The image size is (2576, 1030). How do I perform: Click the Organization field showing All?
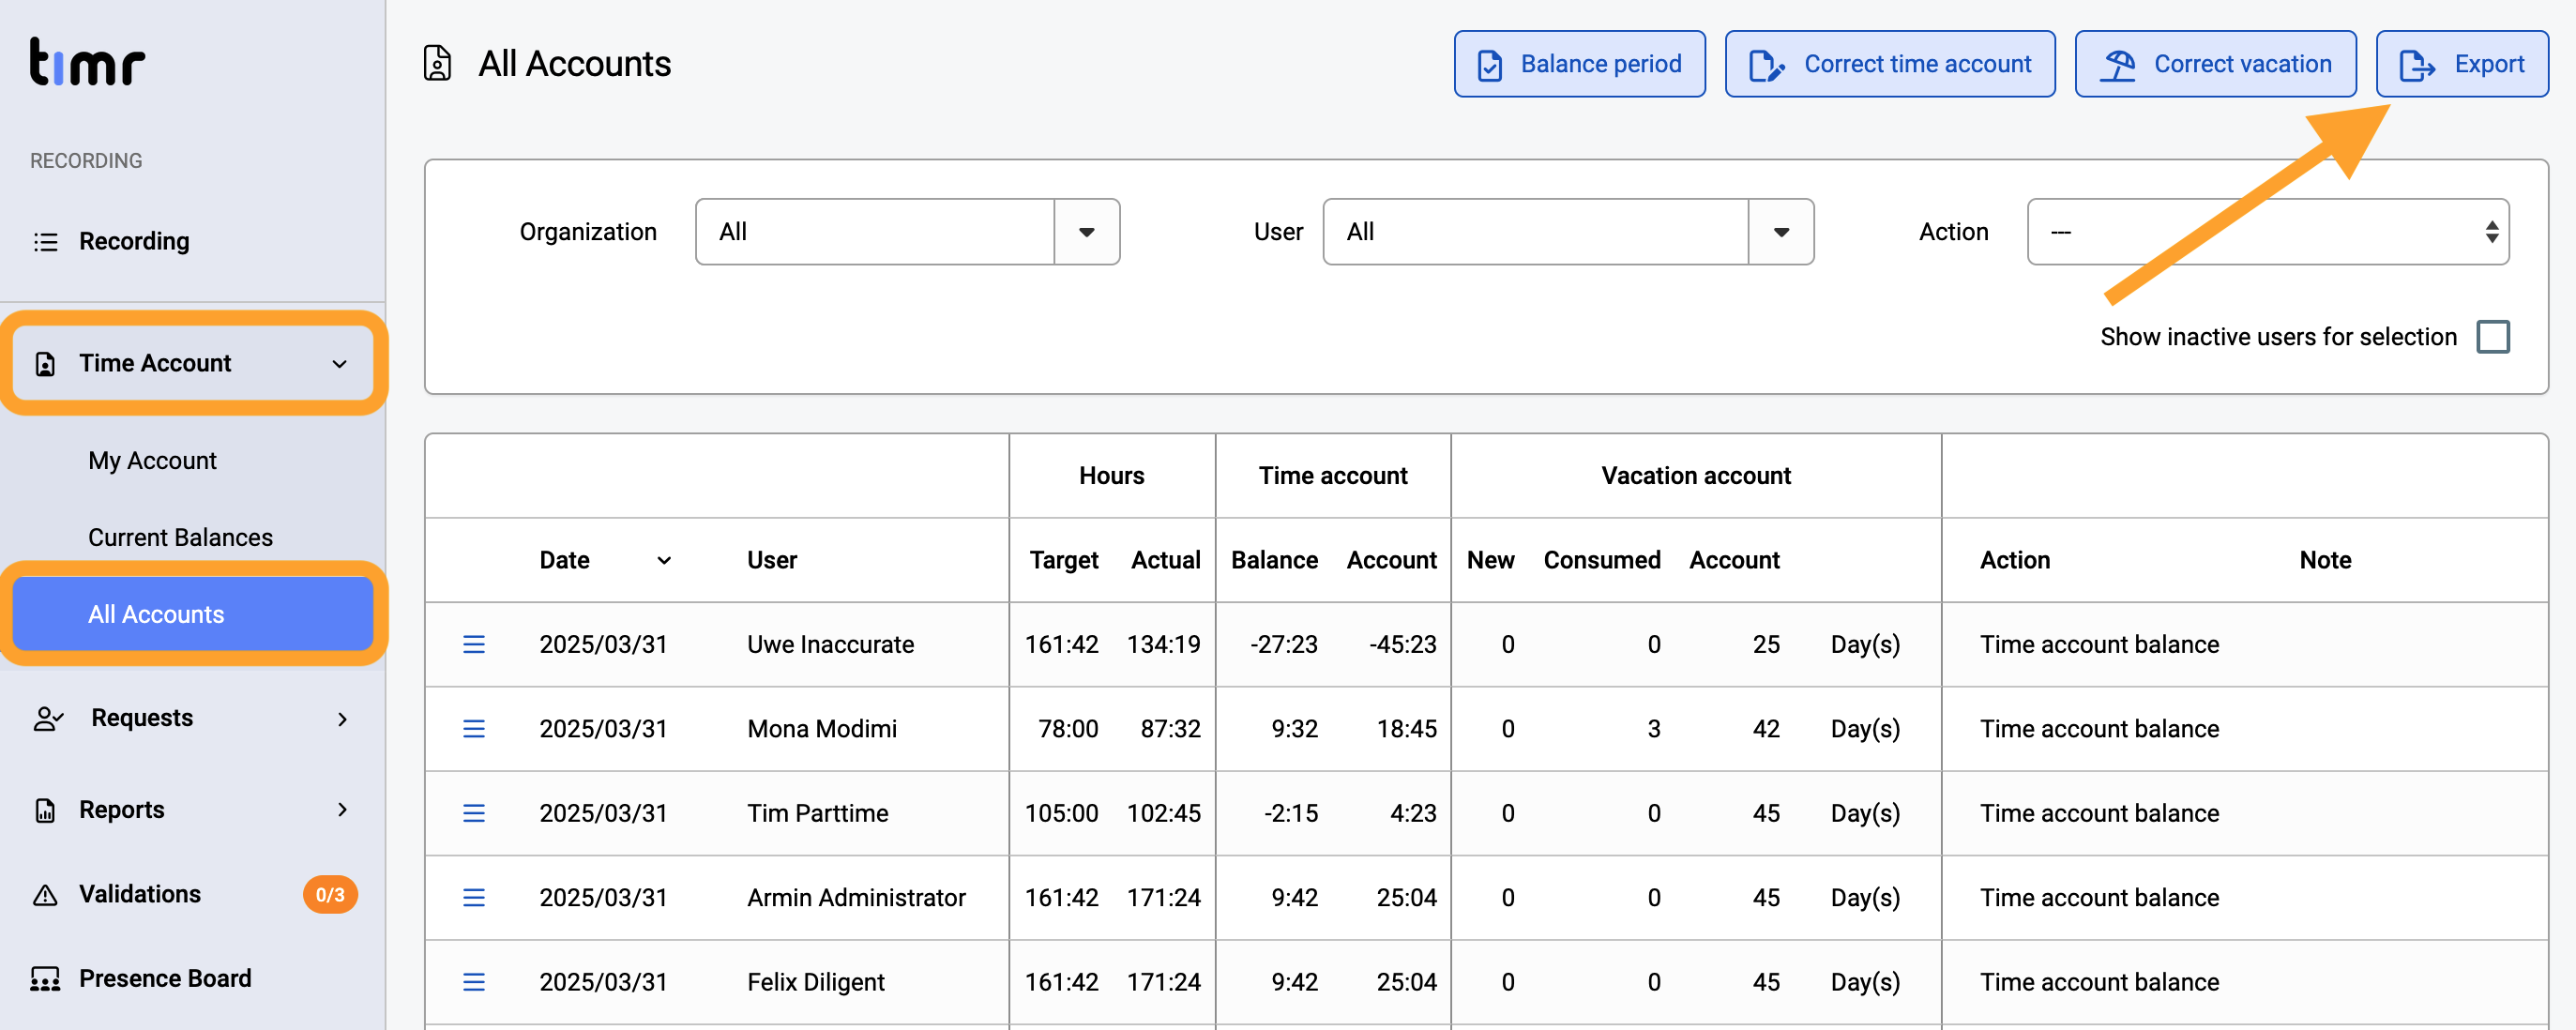[875, 232]
